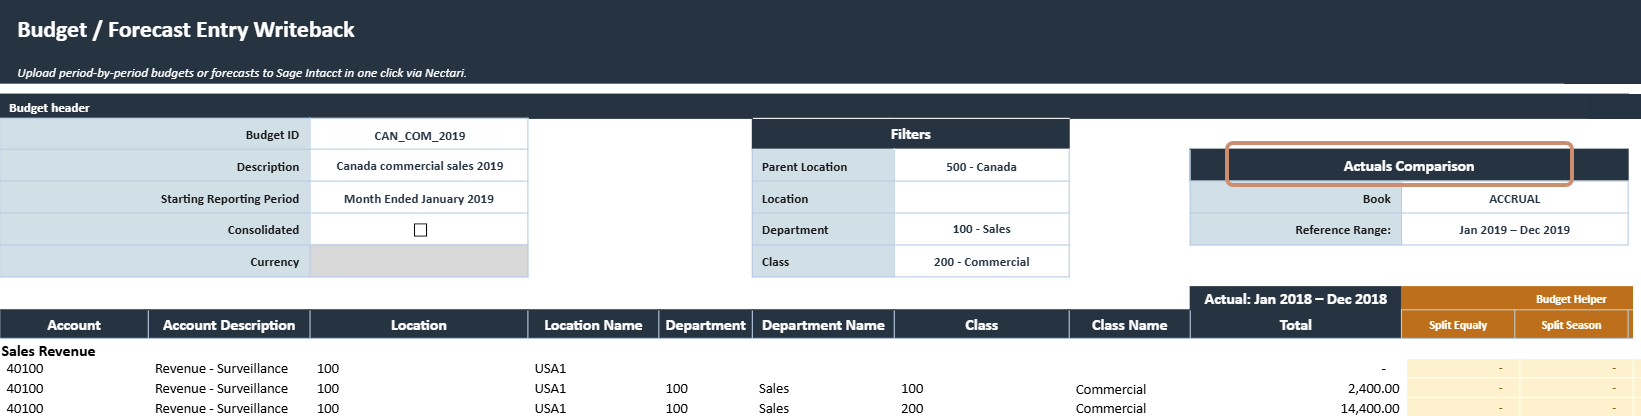Select the Budget ID label
The image size is (1641, 416).
point(272,135)
